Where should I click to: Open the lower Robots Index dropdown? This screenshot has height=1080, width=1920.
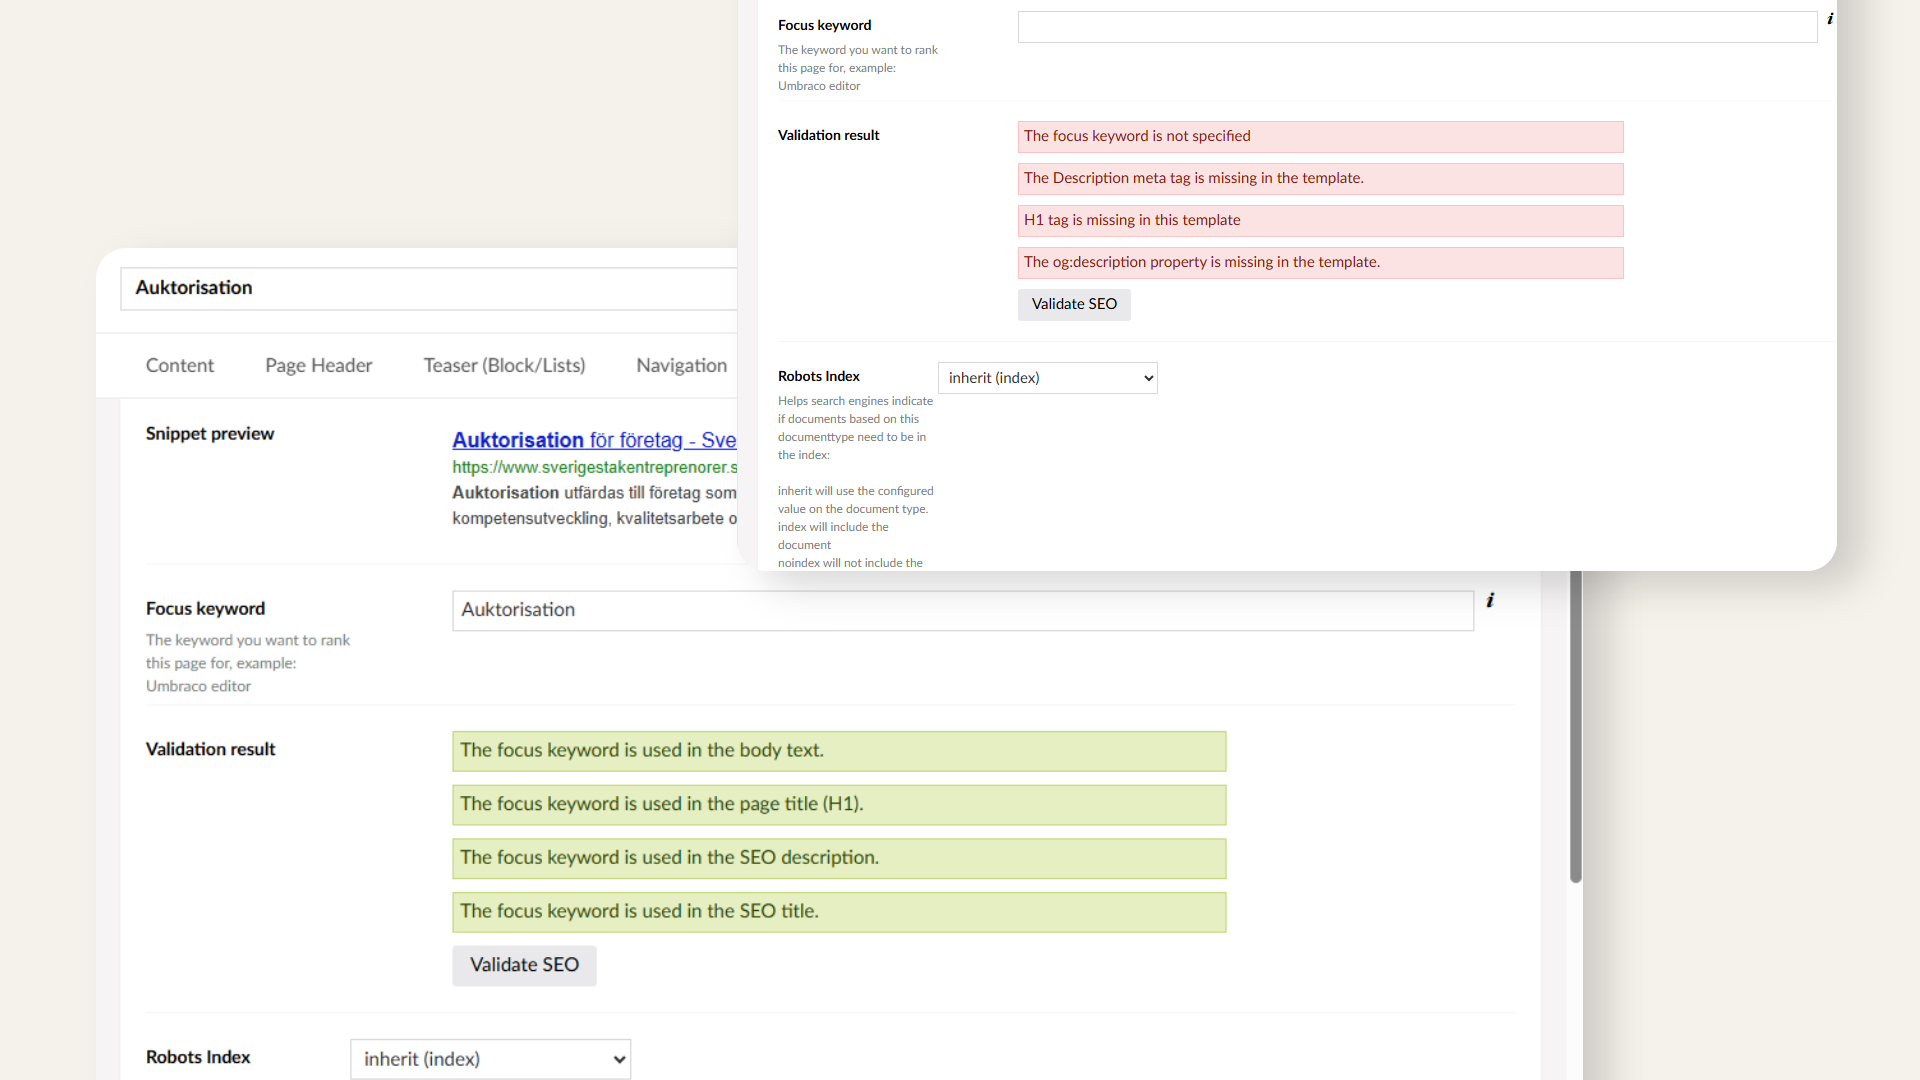pyautogui.click(x=490, y=1059)
